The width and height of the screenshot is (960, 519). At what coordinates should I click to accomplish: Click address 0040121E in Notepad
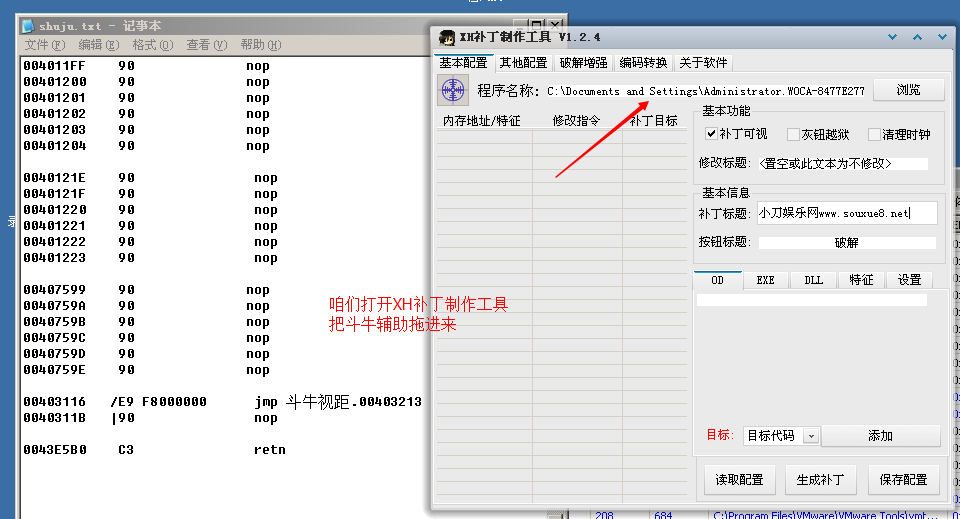54,177
